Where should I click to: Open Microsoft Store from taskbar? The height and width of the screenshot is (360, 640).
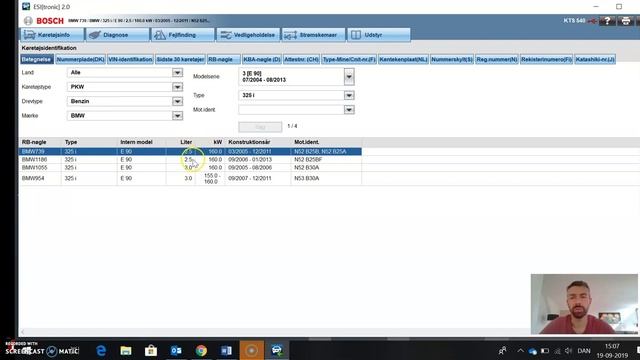pos(151,350)
